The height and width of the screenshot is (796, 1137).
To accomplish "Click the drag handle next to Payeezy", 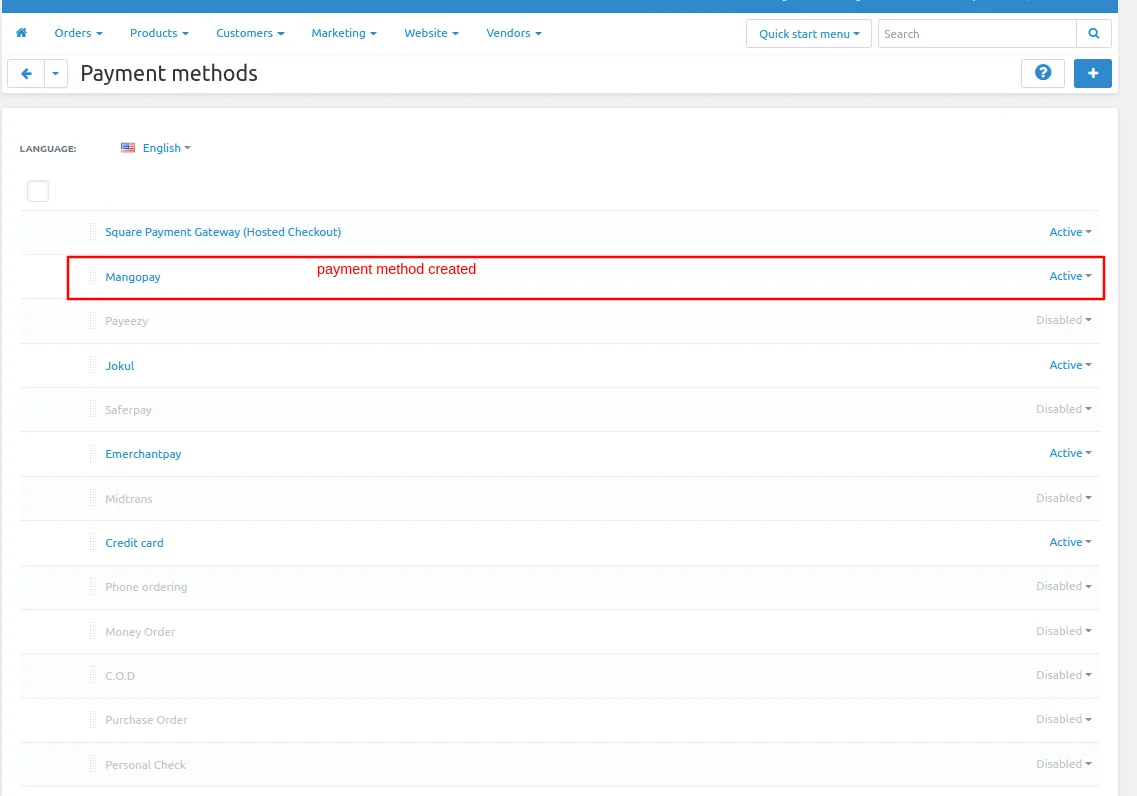I will [93, 320].
